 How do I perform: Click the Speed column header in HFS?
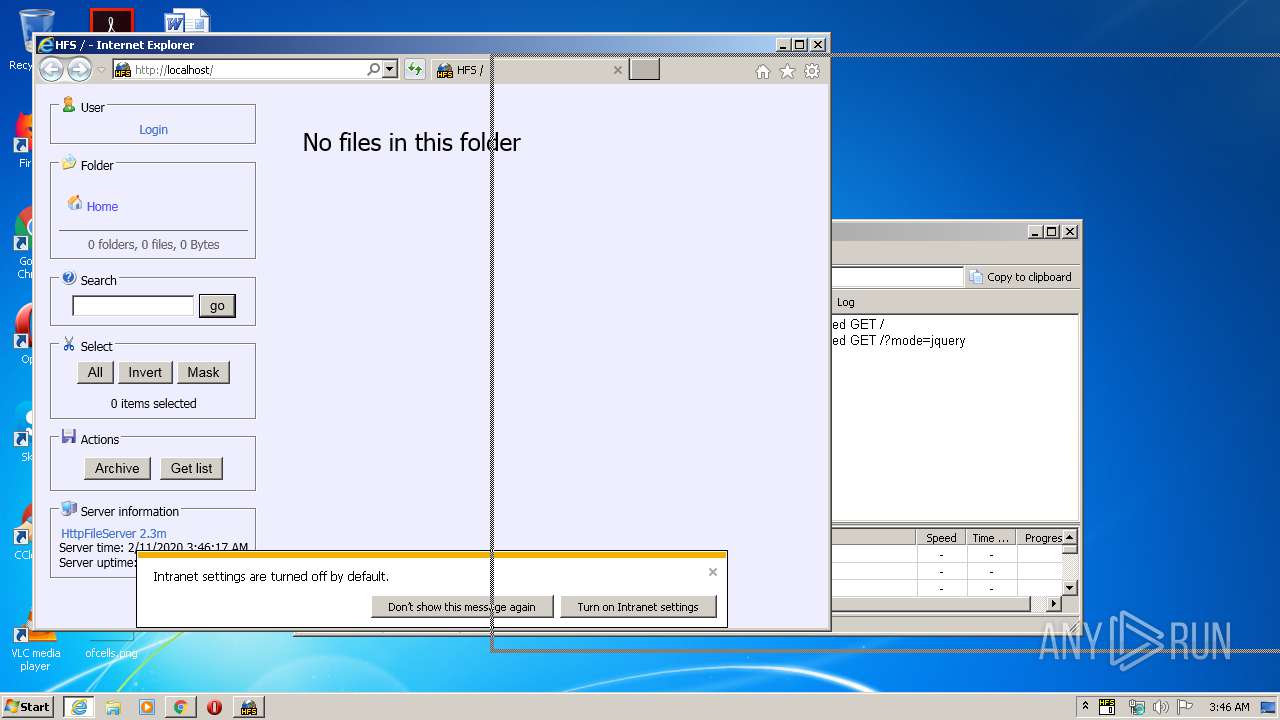pyautogui.click(x=941, y=538)
